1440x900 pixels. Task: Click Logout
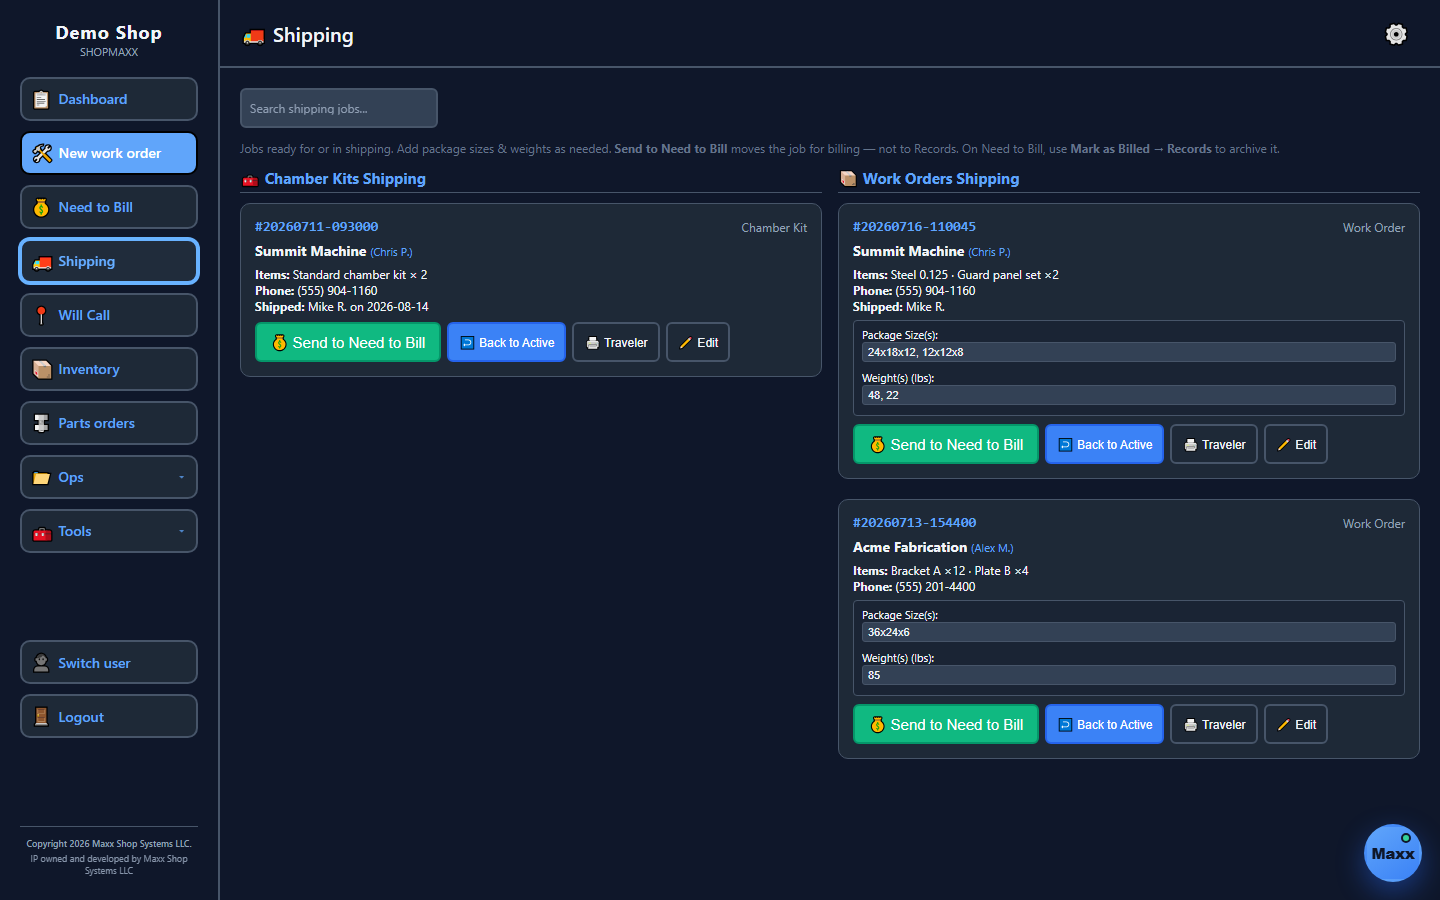click(109, 716)
